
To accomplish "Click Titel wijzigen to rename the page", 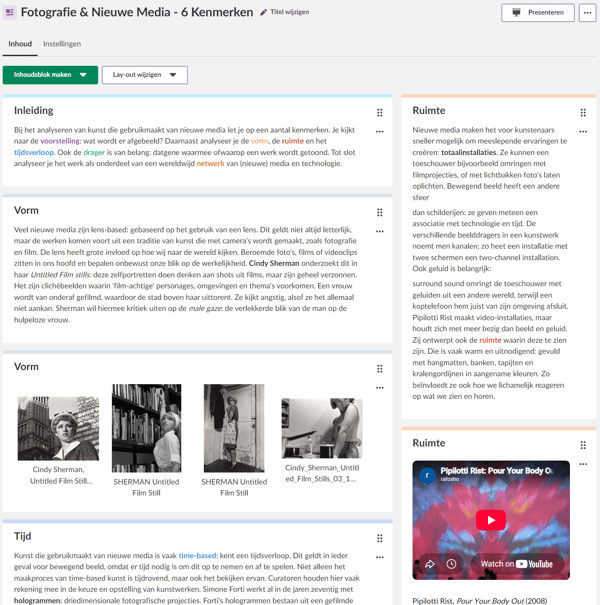I will coord(289,12).
